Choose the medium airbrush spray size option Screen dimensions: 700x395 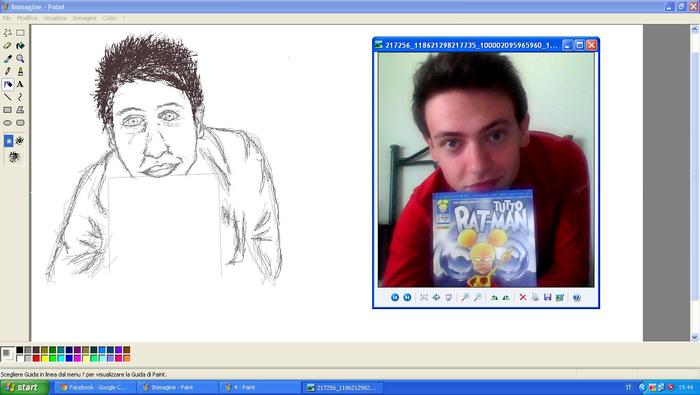pos(20,141)
